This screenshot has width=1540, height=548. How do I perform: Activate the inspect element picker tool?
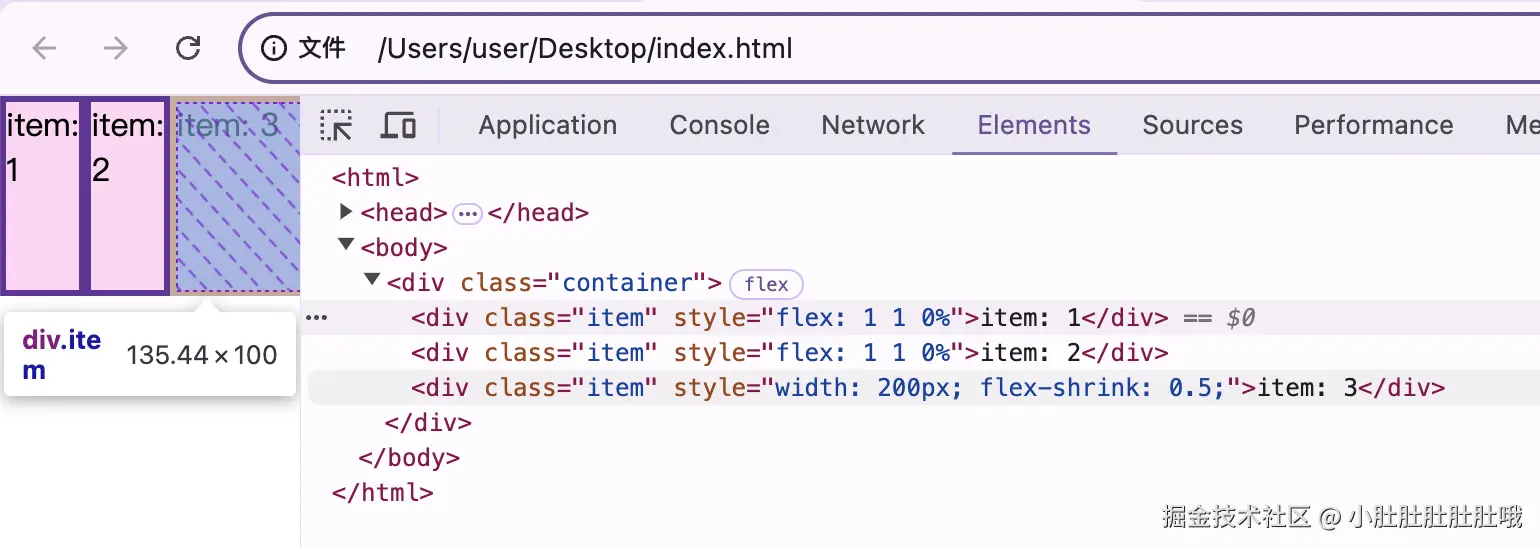[336, 125]
